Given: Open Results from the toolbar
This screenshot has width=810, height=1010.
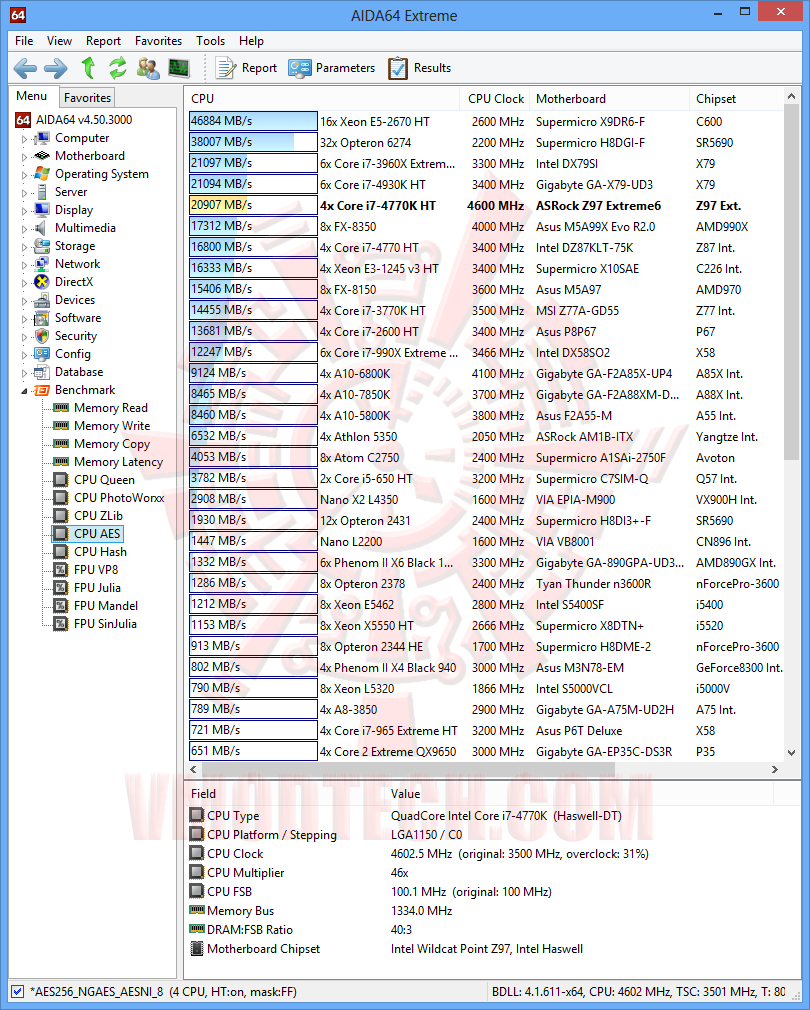Looking at the screenshot, I should (x=419, y=68).
